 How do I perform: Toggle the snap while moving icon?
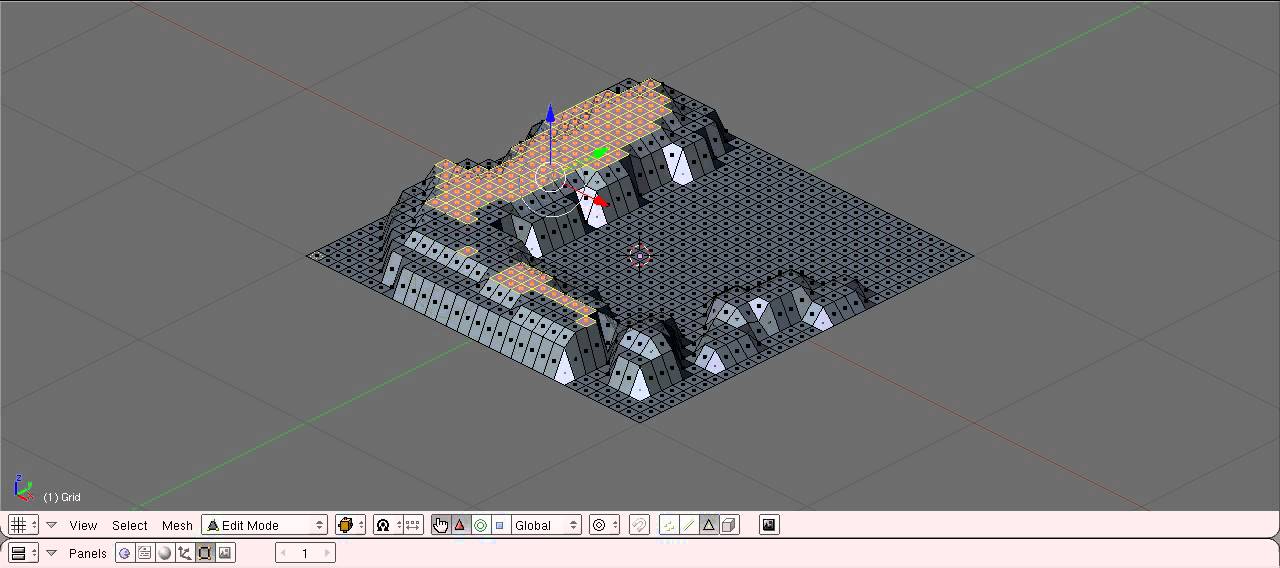pyautogui.click(x=640, y=525)
